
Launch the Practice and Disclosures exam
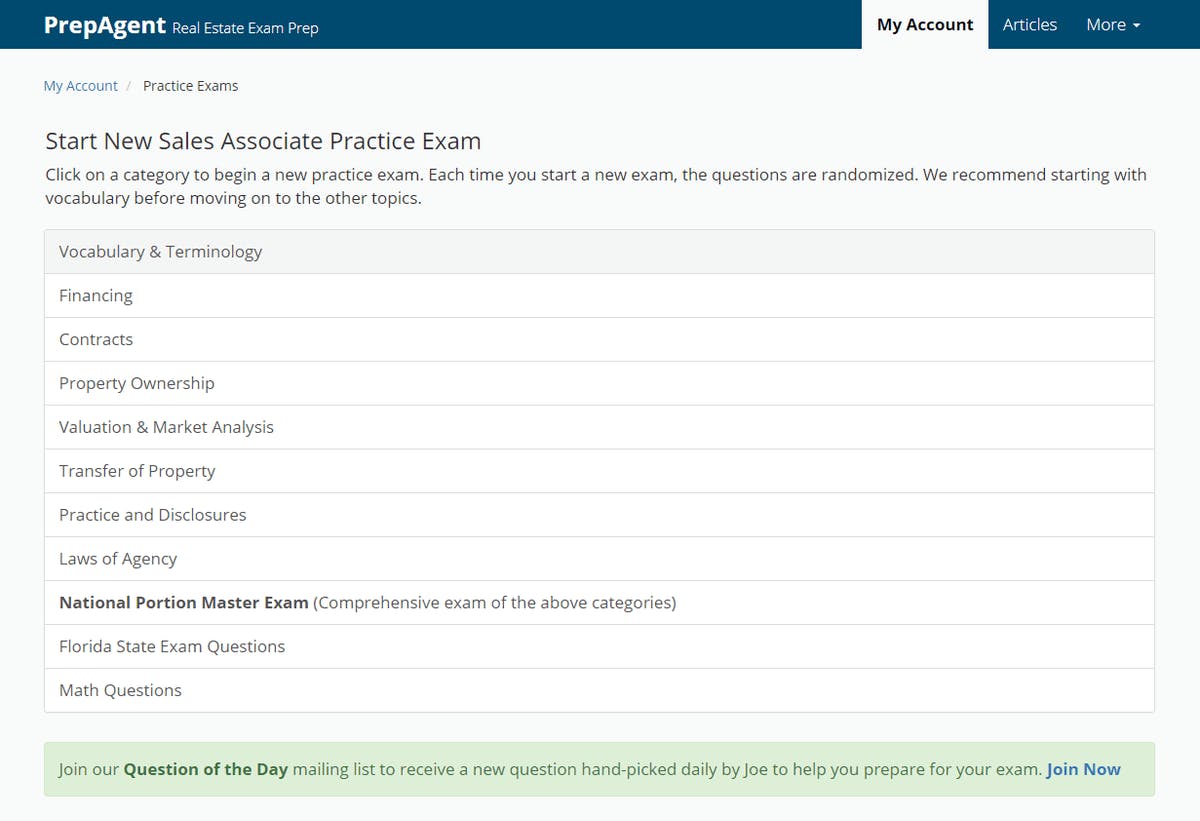(152, 516)
